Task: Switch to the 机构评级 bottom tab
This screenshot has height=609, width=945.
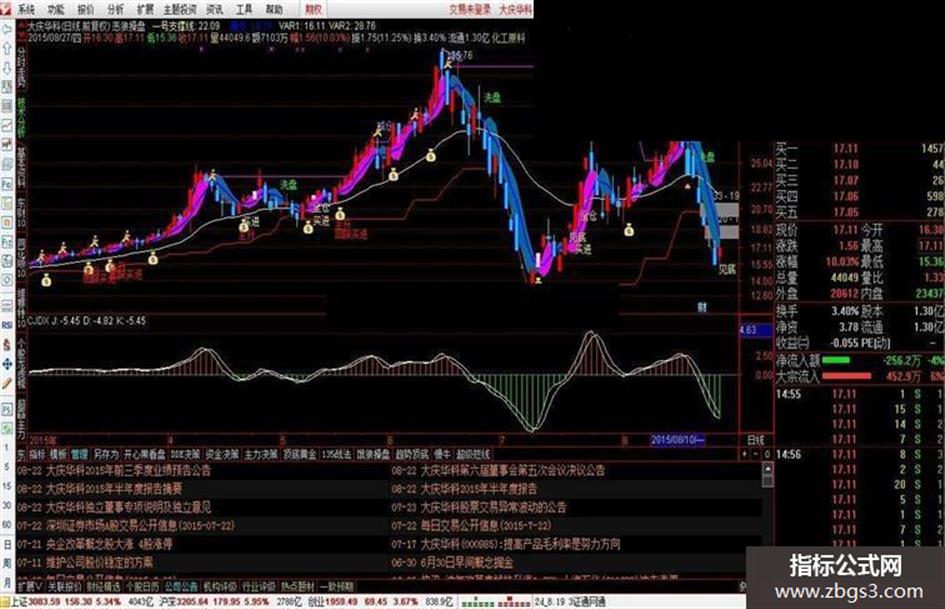Action: click(x=220, y=586)
